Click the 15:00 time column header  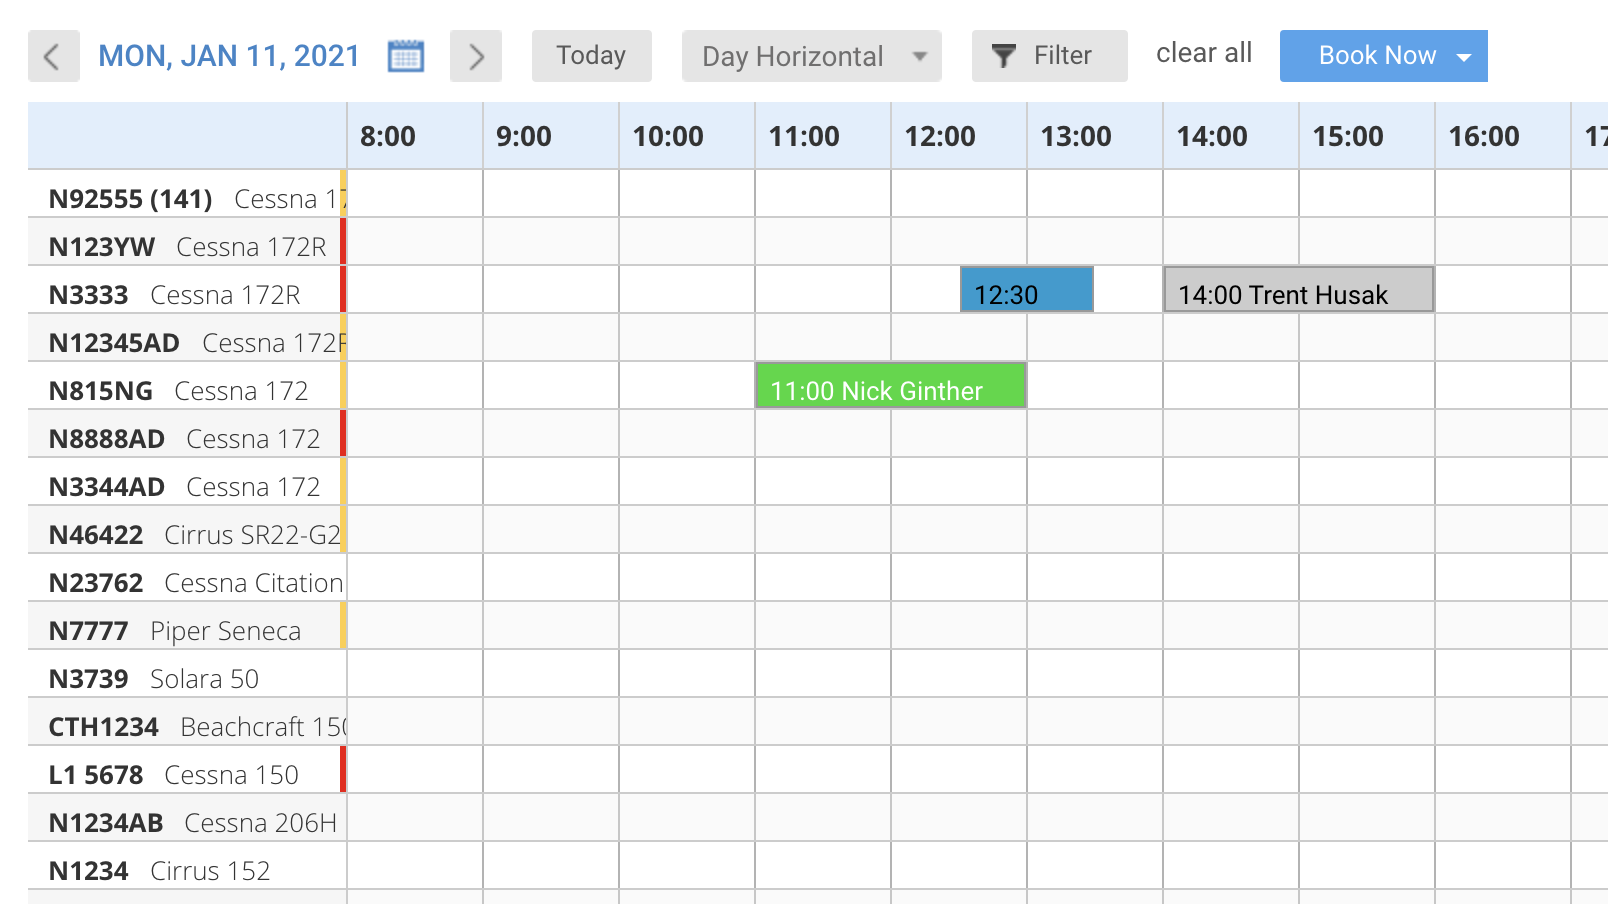pyautogui.click(x=1348, y=136)
